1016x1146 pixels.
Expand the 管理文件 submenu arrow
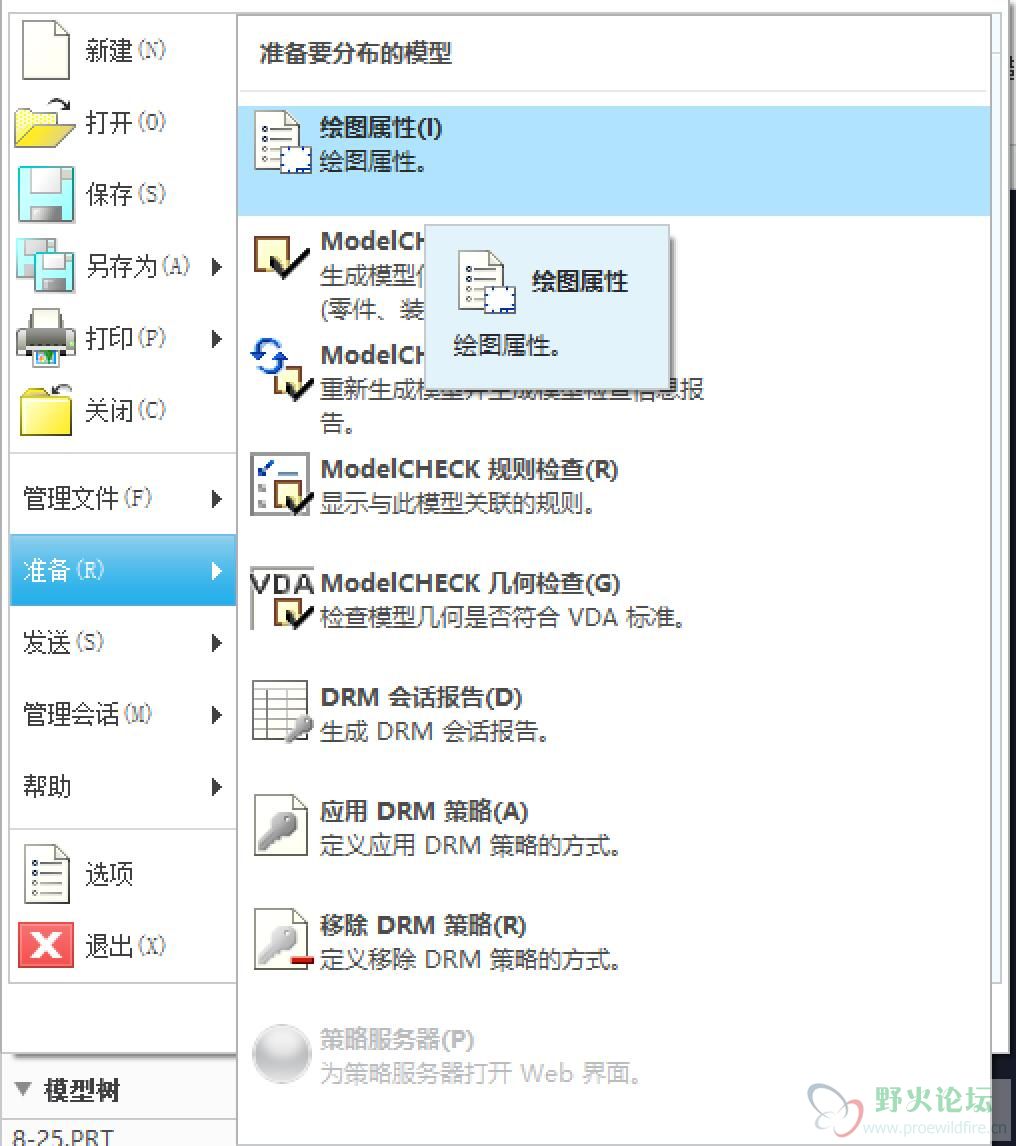tap(216, 499)
